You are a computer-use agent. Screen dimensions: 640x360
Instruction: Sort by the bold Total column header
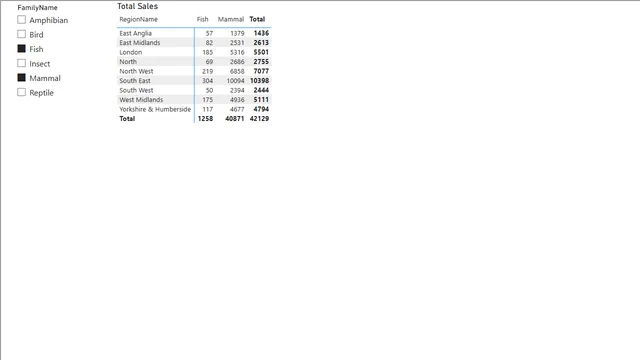[x=257, y=19]
